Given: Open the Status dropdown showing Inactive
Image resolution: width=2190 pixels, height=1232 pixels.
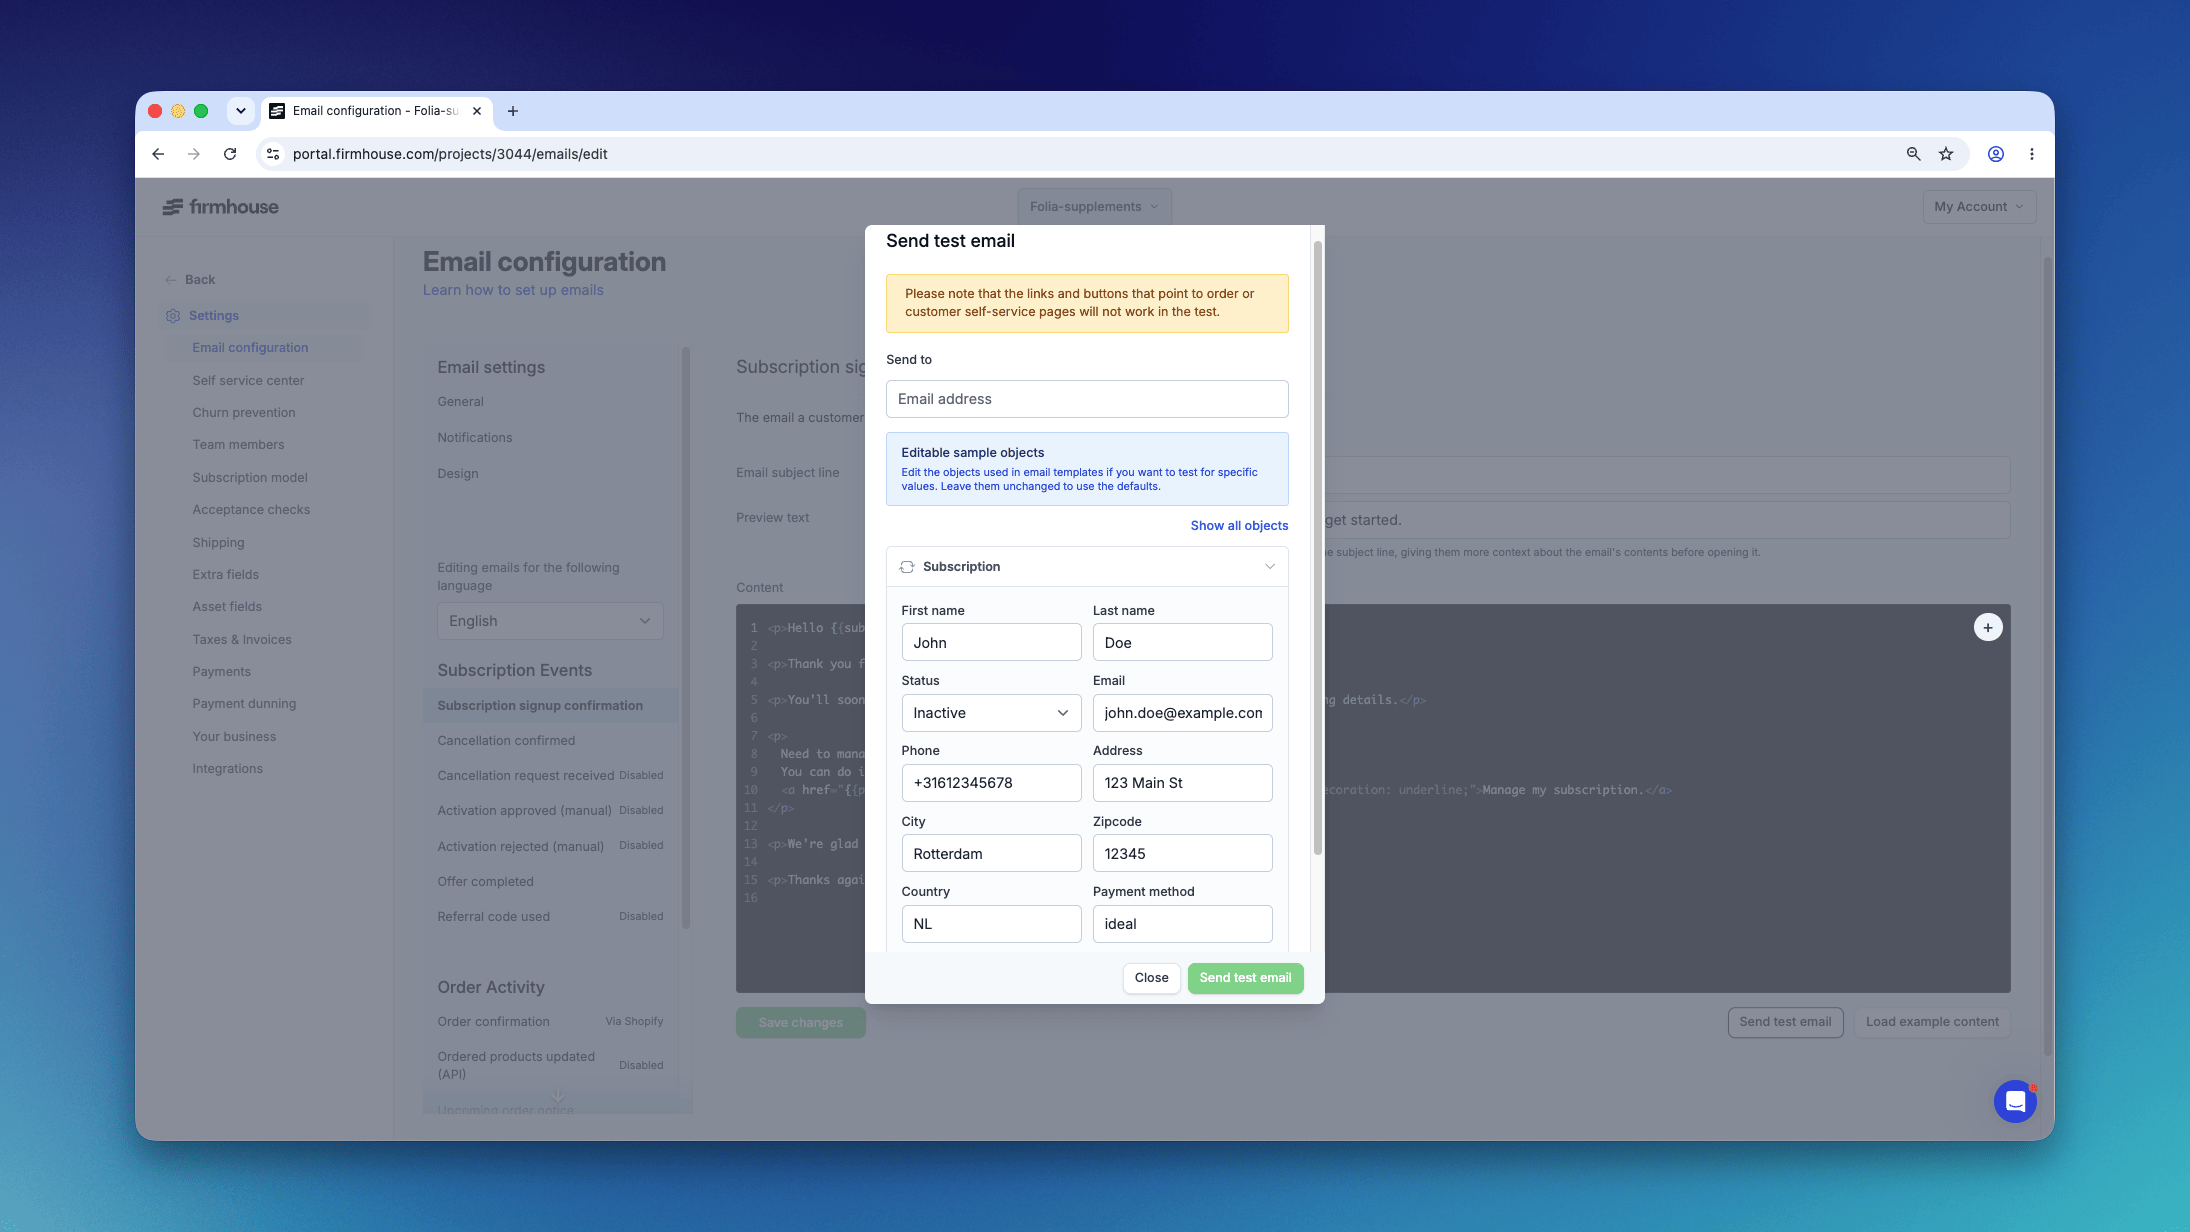Looking at the screenshot, I should (991, 713).
